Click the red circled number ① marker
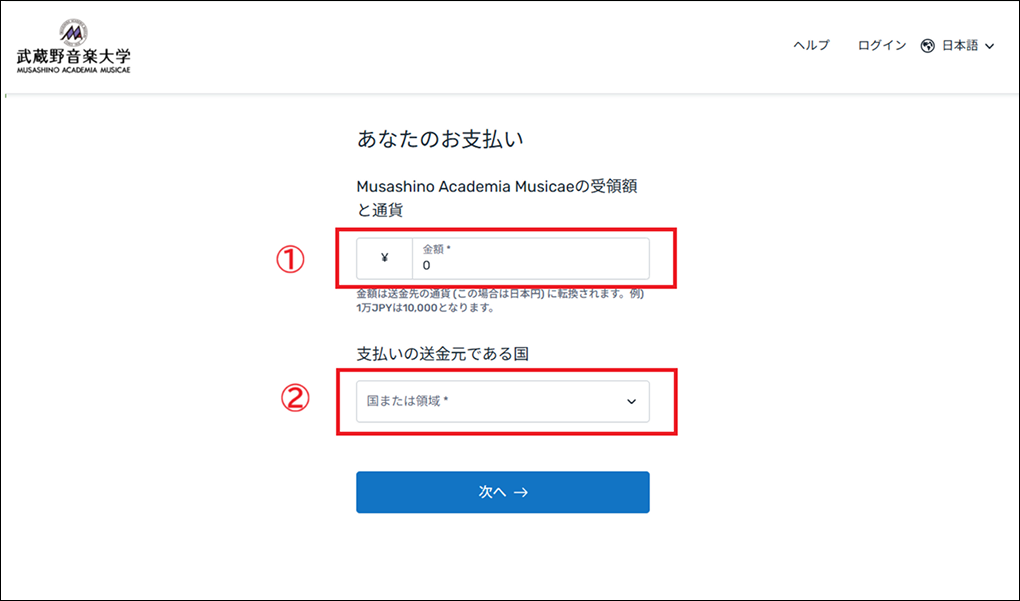Screen dimensions: 1020x601 tap(289, 259)
